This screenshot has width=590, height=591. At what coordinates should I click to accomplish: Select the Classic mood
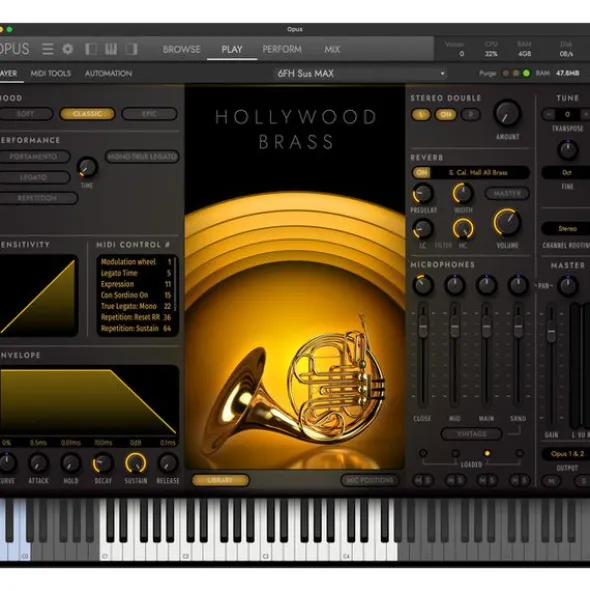coord(87,114)
